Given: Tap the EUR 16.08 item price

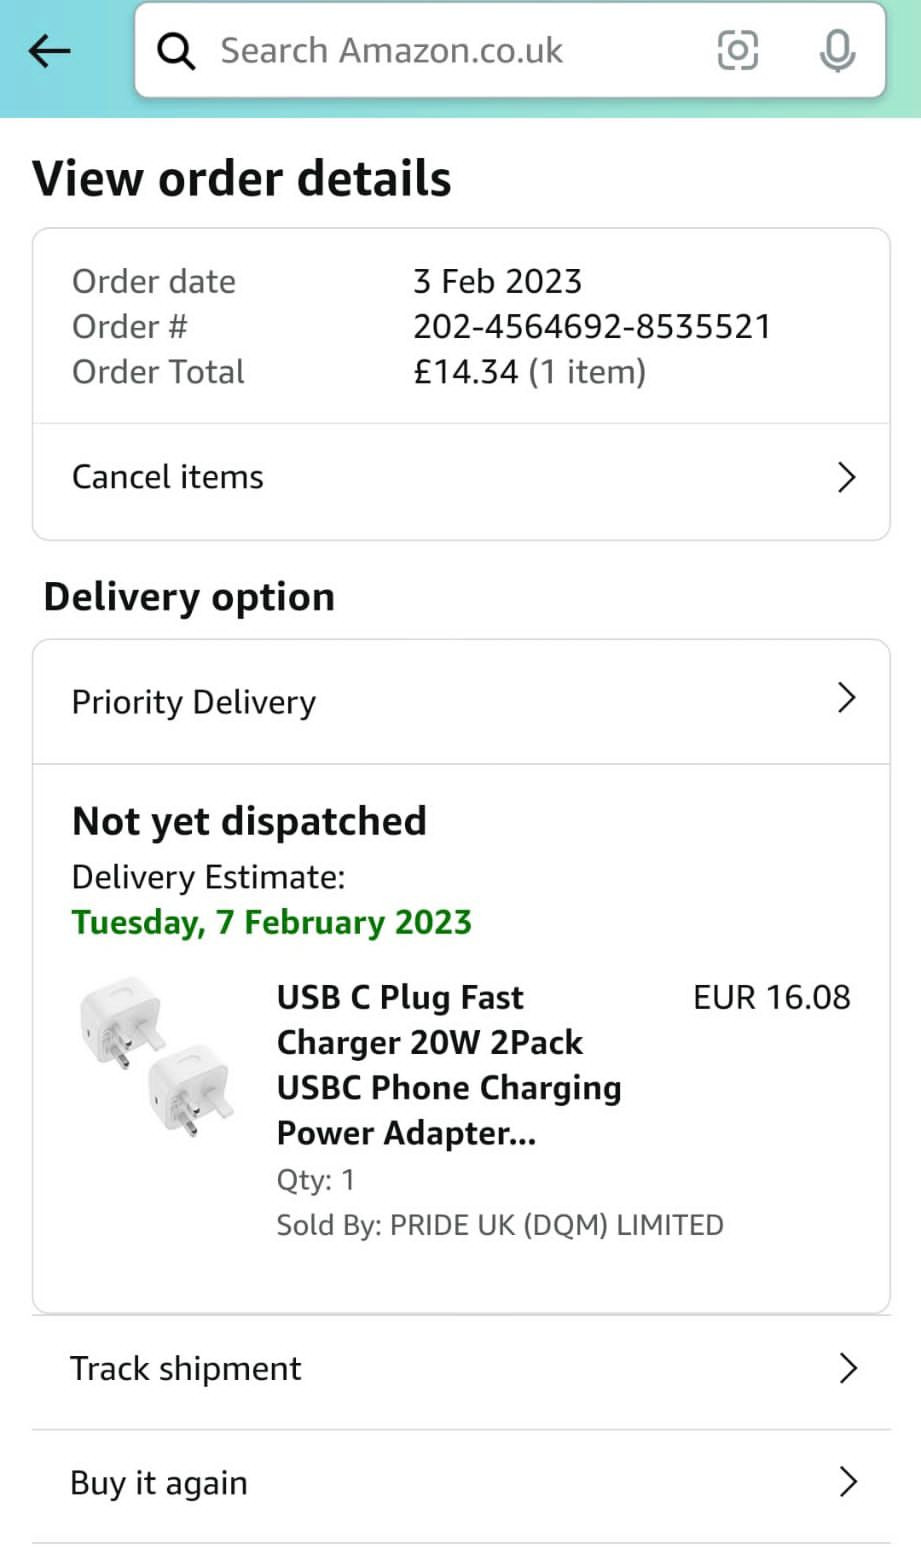Looking at the screenshot, I should (771, 997).
